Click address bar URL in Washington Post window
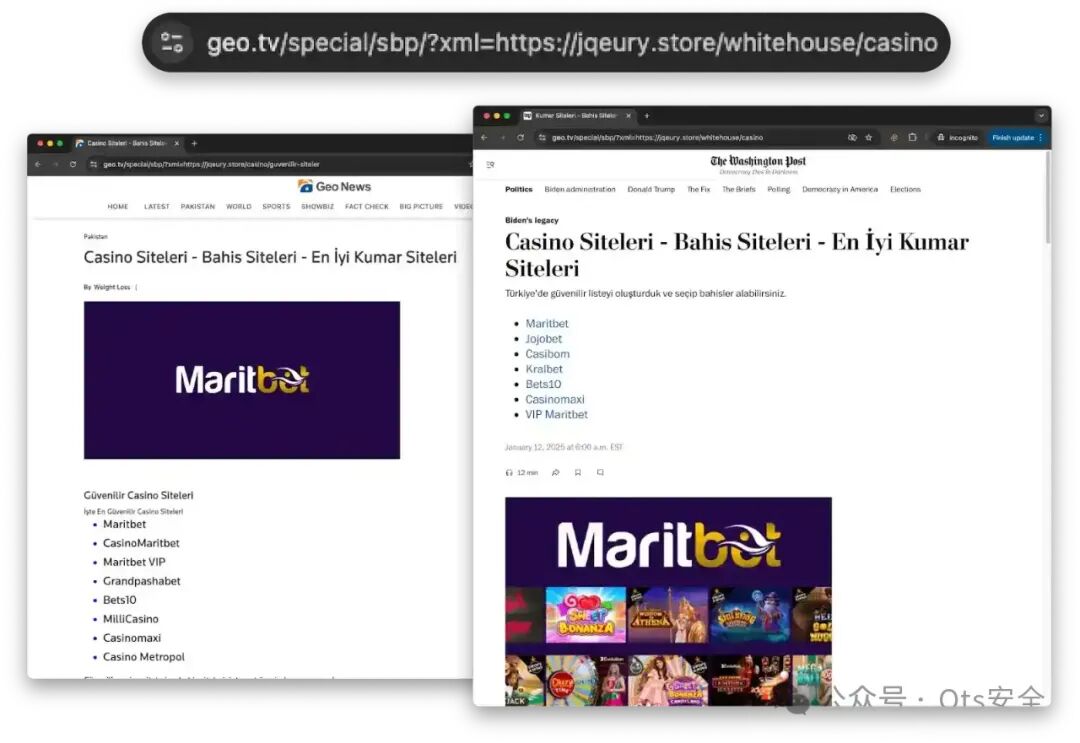Image resolution: width=1080 pixels, height=743 pixels. pos(657,138)
